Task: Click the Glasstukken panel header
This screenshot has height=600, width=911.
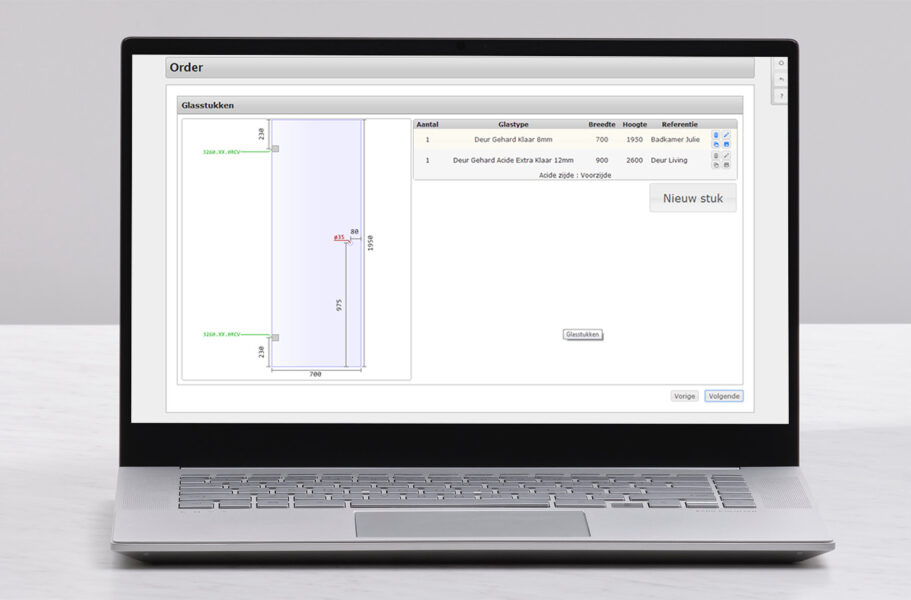Action: [460, 105]
